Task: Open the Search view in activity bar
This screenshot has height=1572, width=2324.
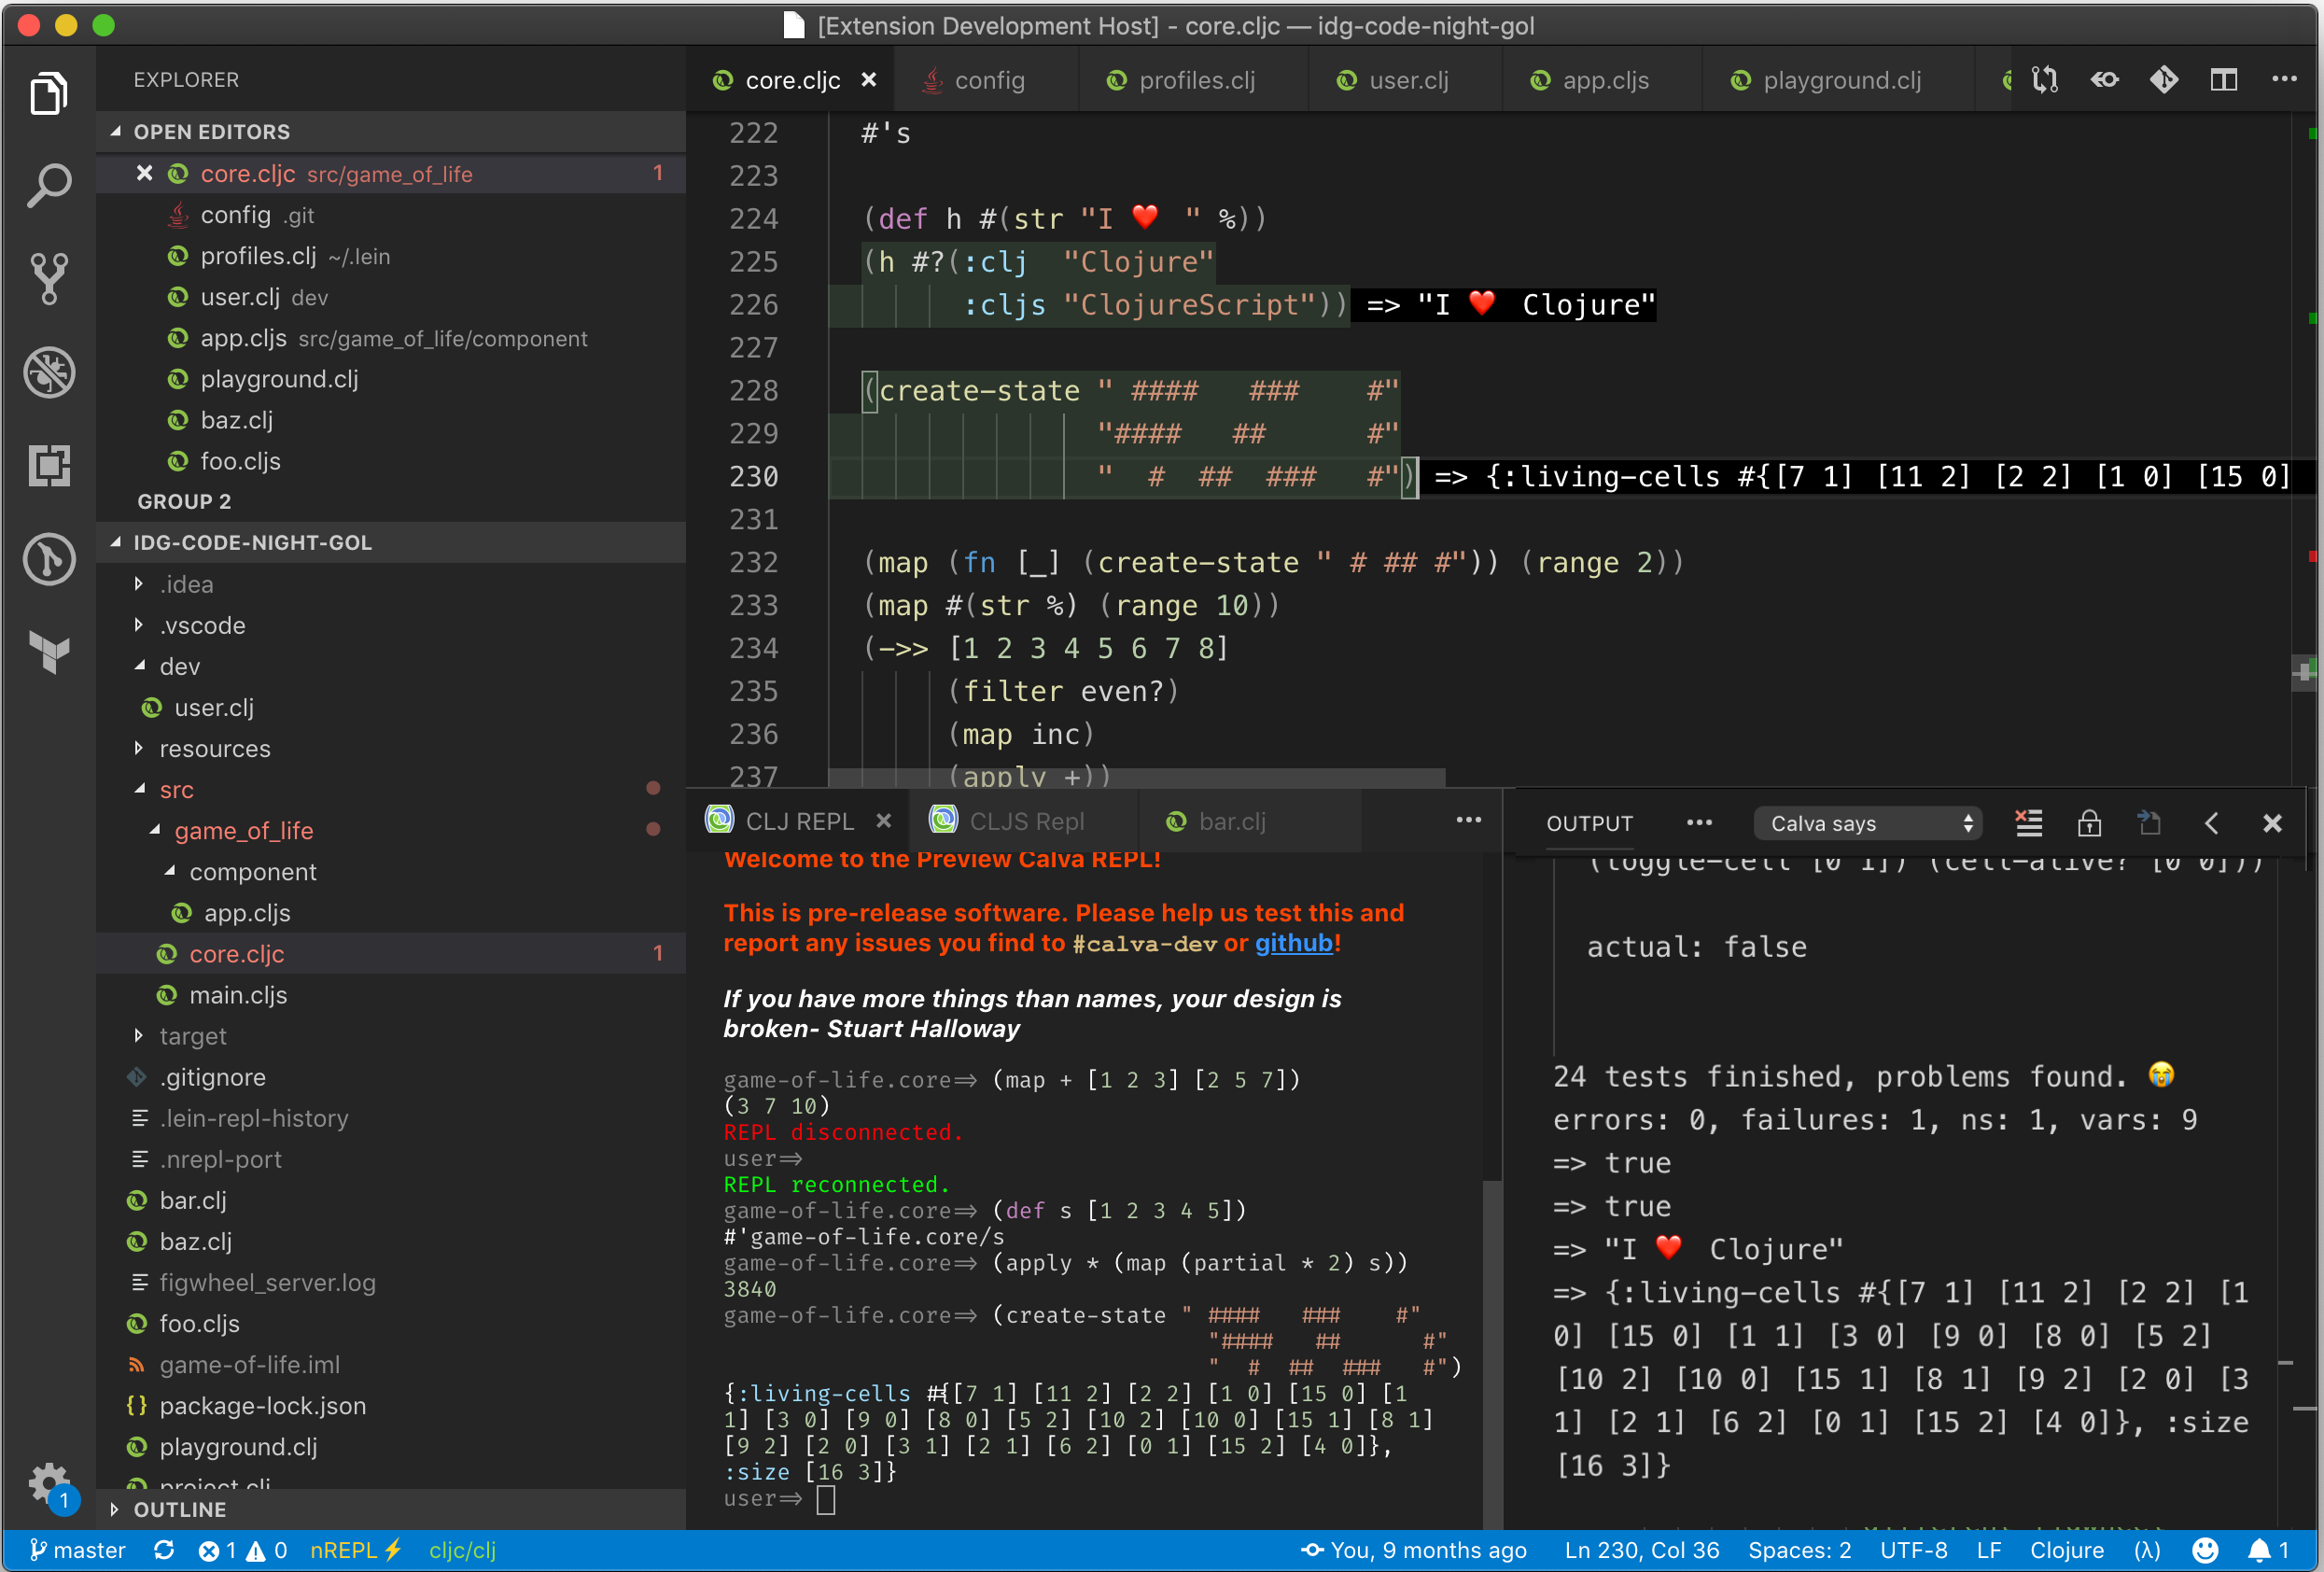Action: (48, 185)
